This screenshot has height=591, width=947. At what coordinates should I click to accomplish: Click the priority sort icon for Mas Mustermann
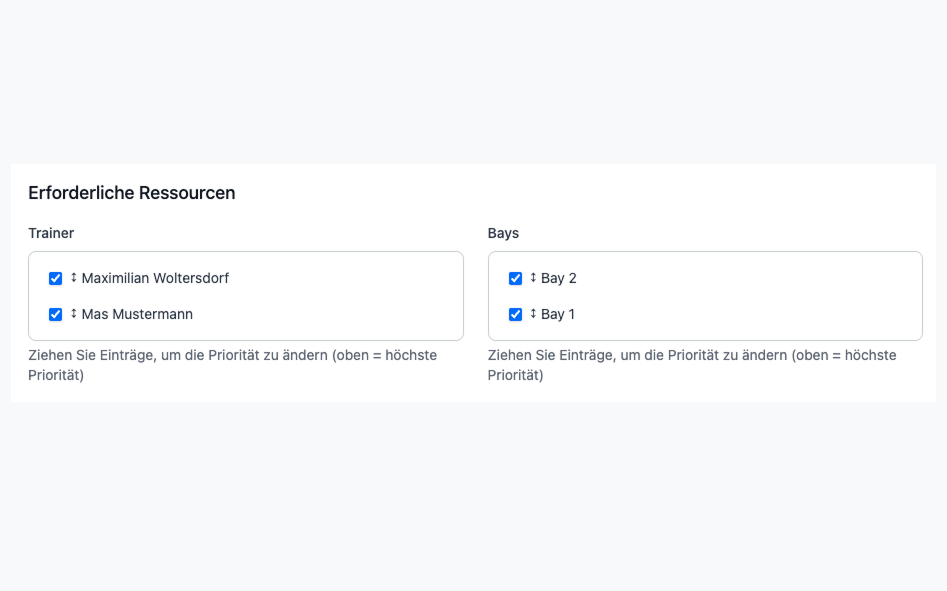pos(73,314)
